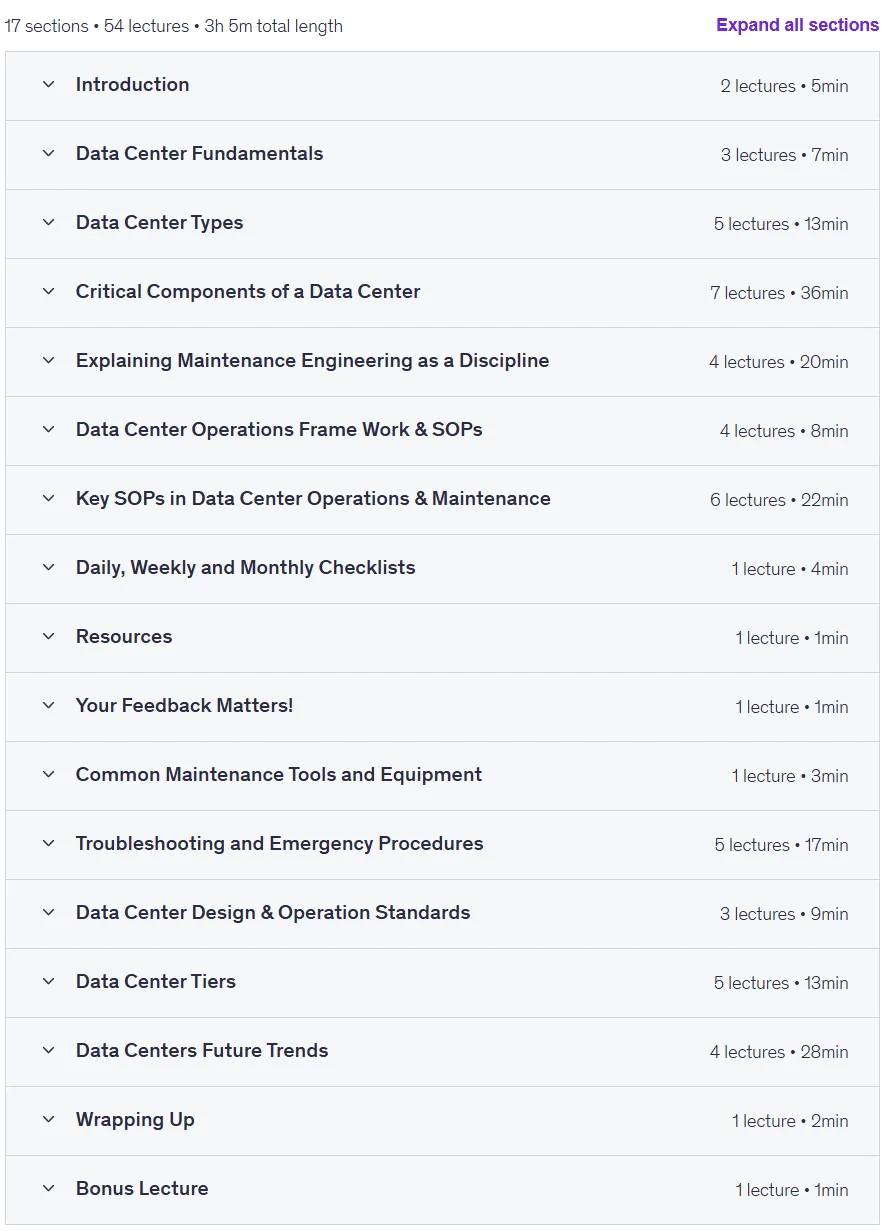884x1231 pixels.
Task: Expand the Data Center Tiers chevron
Action: pyautogui.click(x=48, y=982)
